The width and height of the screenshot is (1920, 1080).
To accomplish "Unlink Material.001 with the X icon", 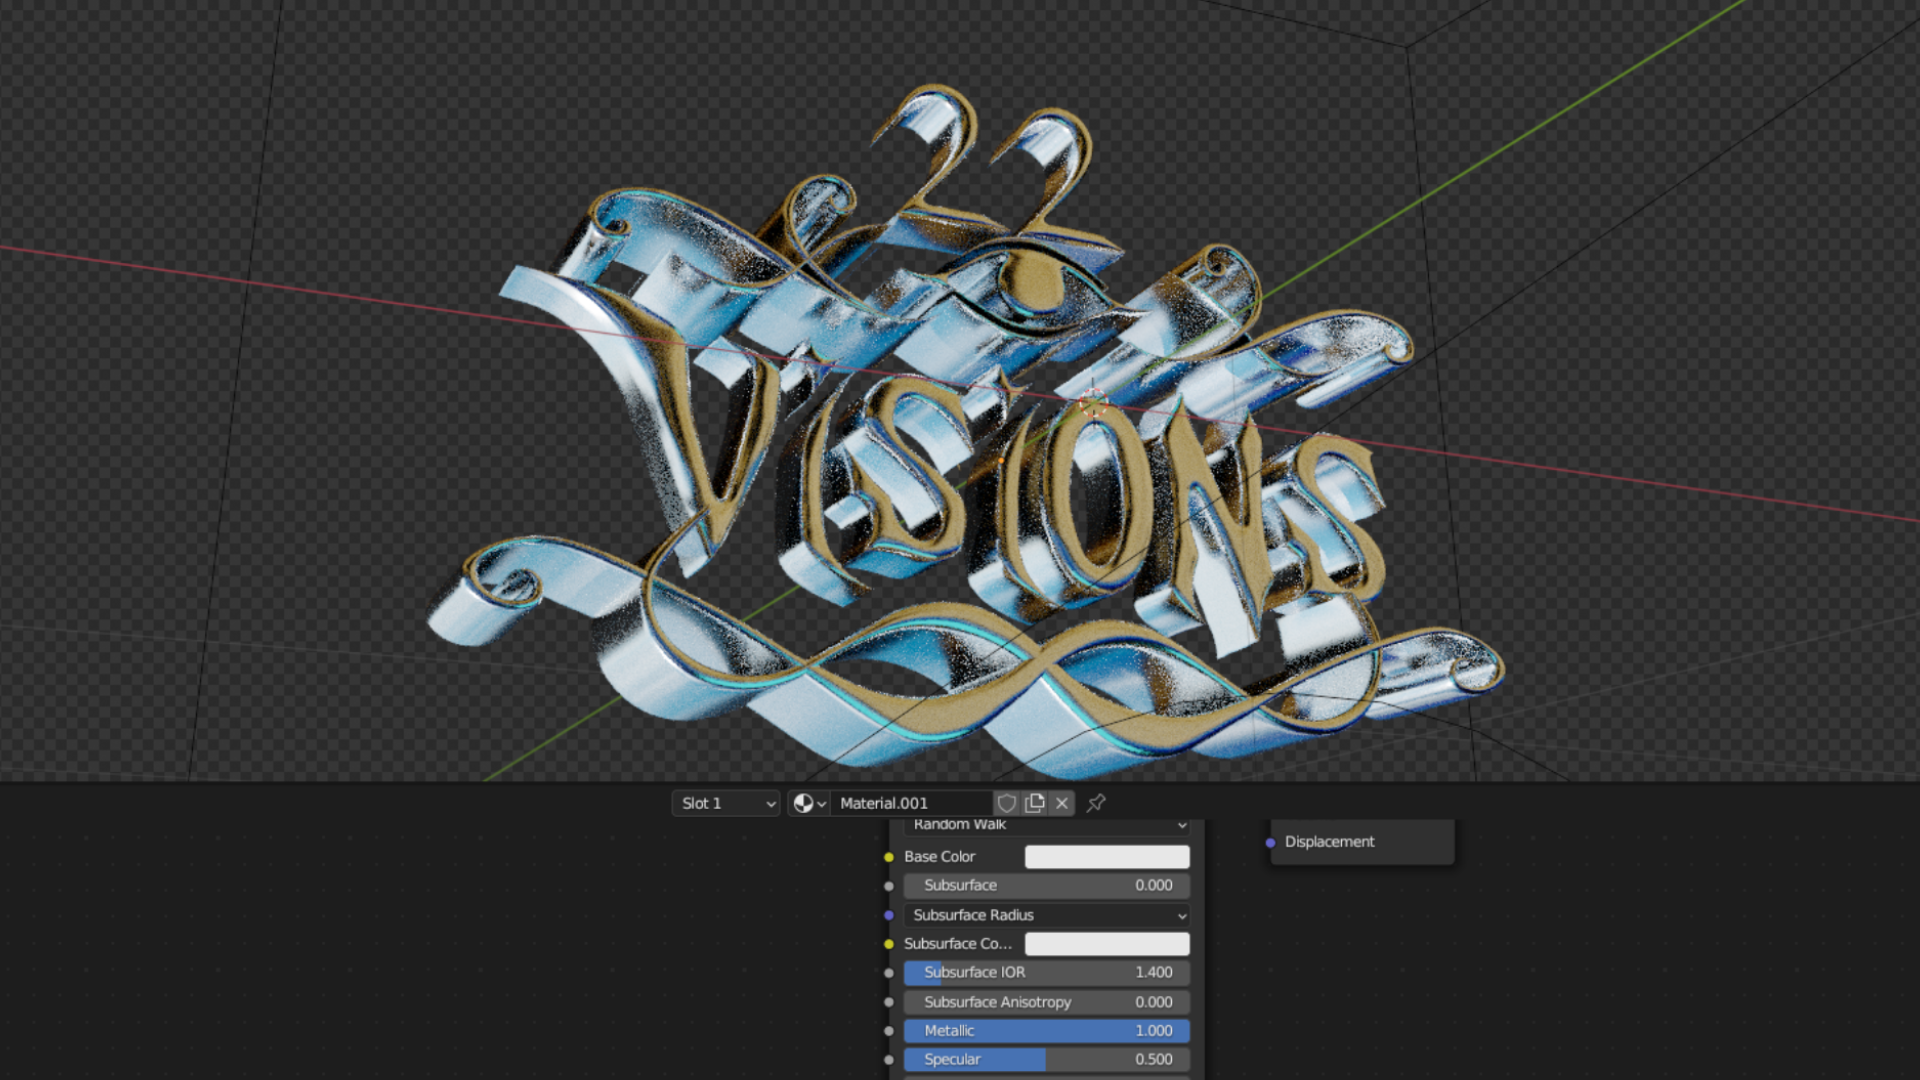I will [x=1062, y=803].
